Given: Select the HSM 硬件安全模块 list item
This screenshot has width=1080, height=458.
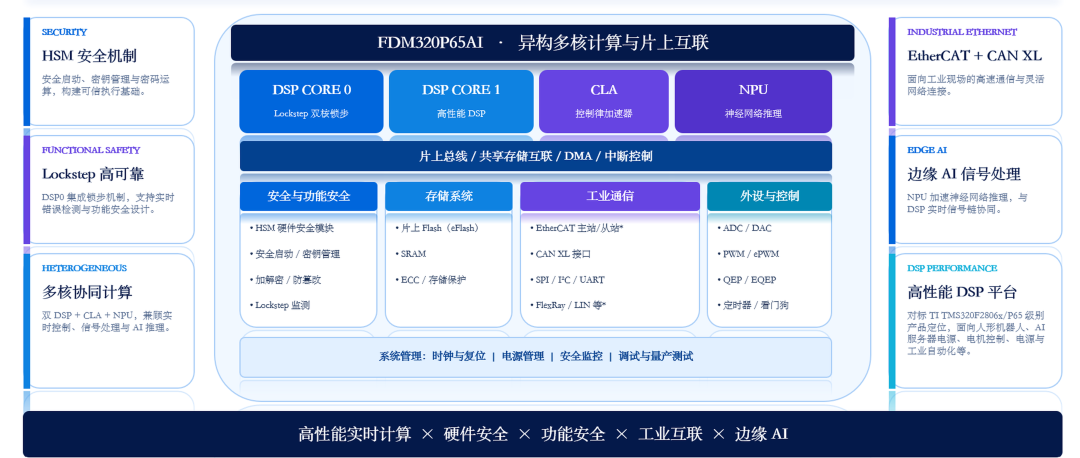Looking at the screenshot, I should click(x=294, y=228).
